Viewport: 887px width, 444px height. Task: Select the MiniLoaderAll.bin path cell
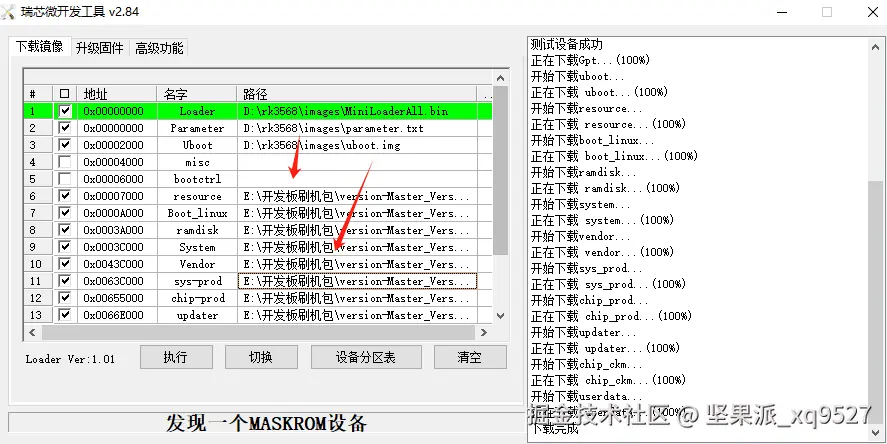click(x=357, y=111)
